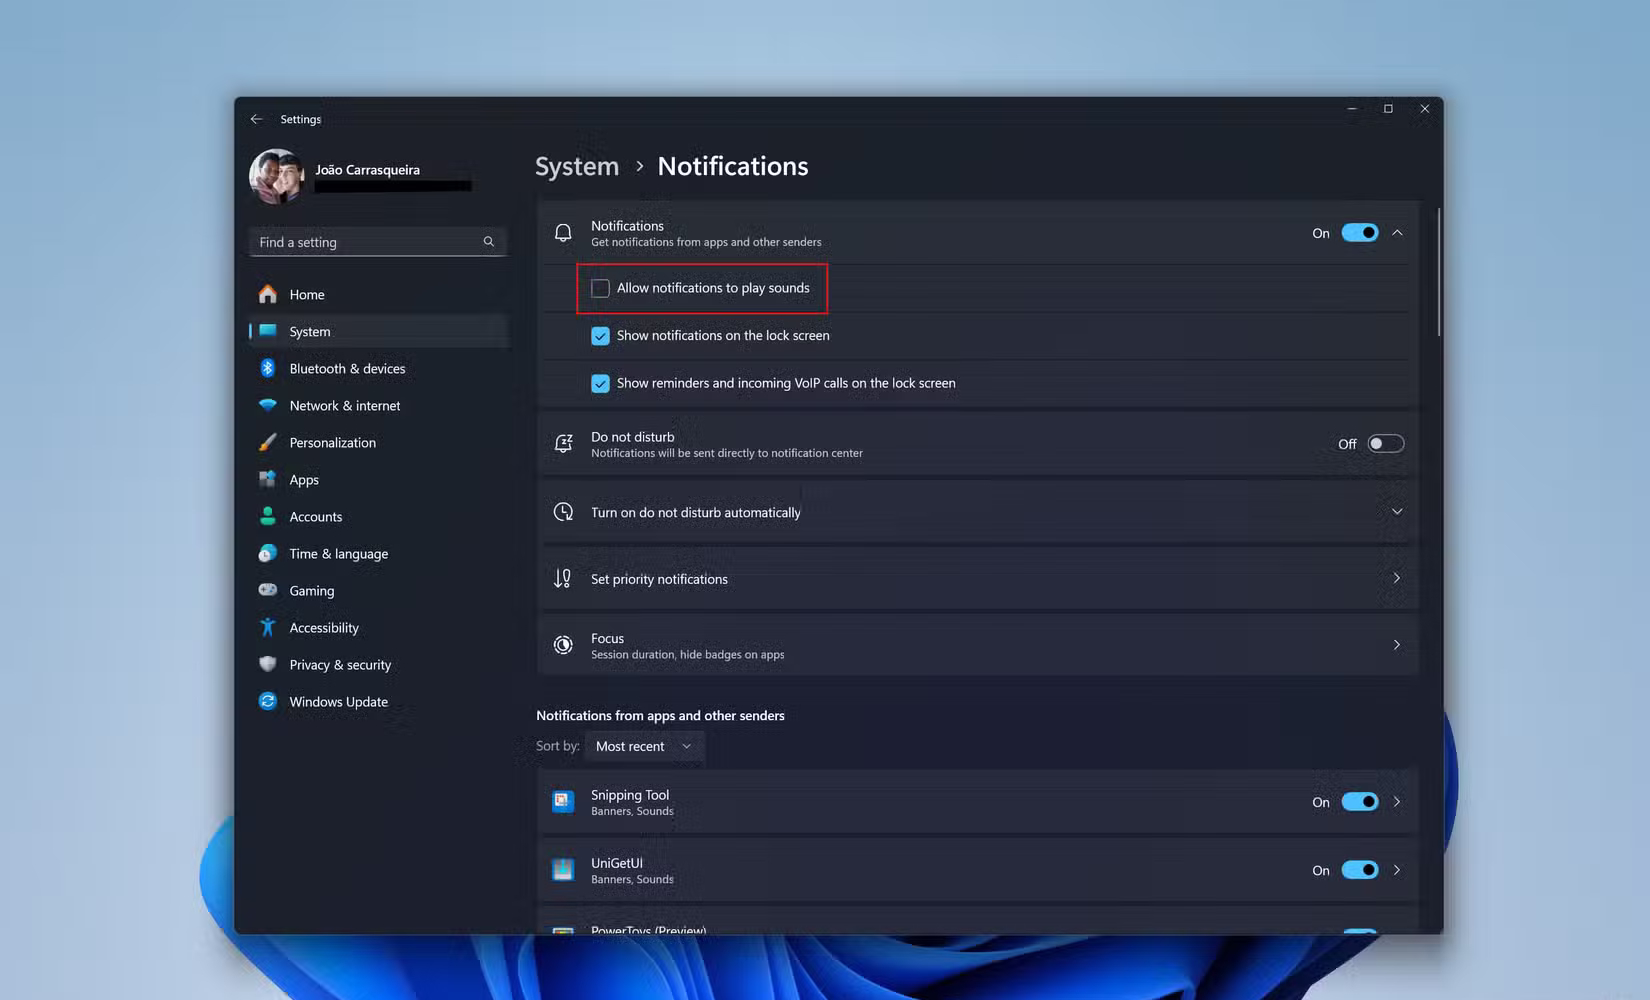The image size is (1650, 1000).
Task: Click the Bluetooth & devices icon
Action: coord(268,368)
